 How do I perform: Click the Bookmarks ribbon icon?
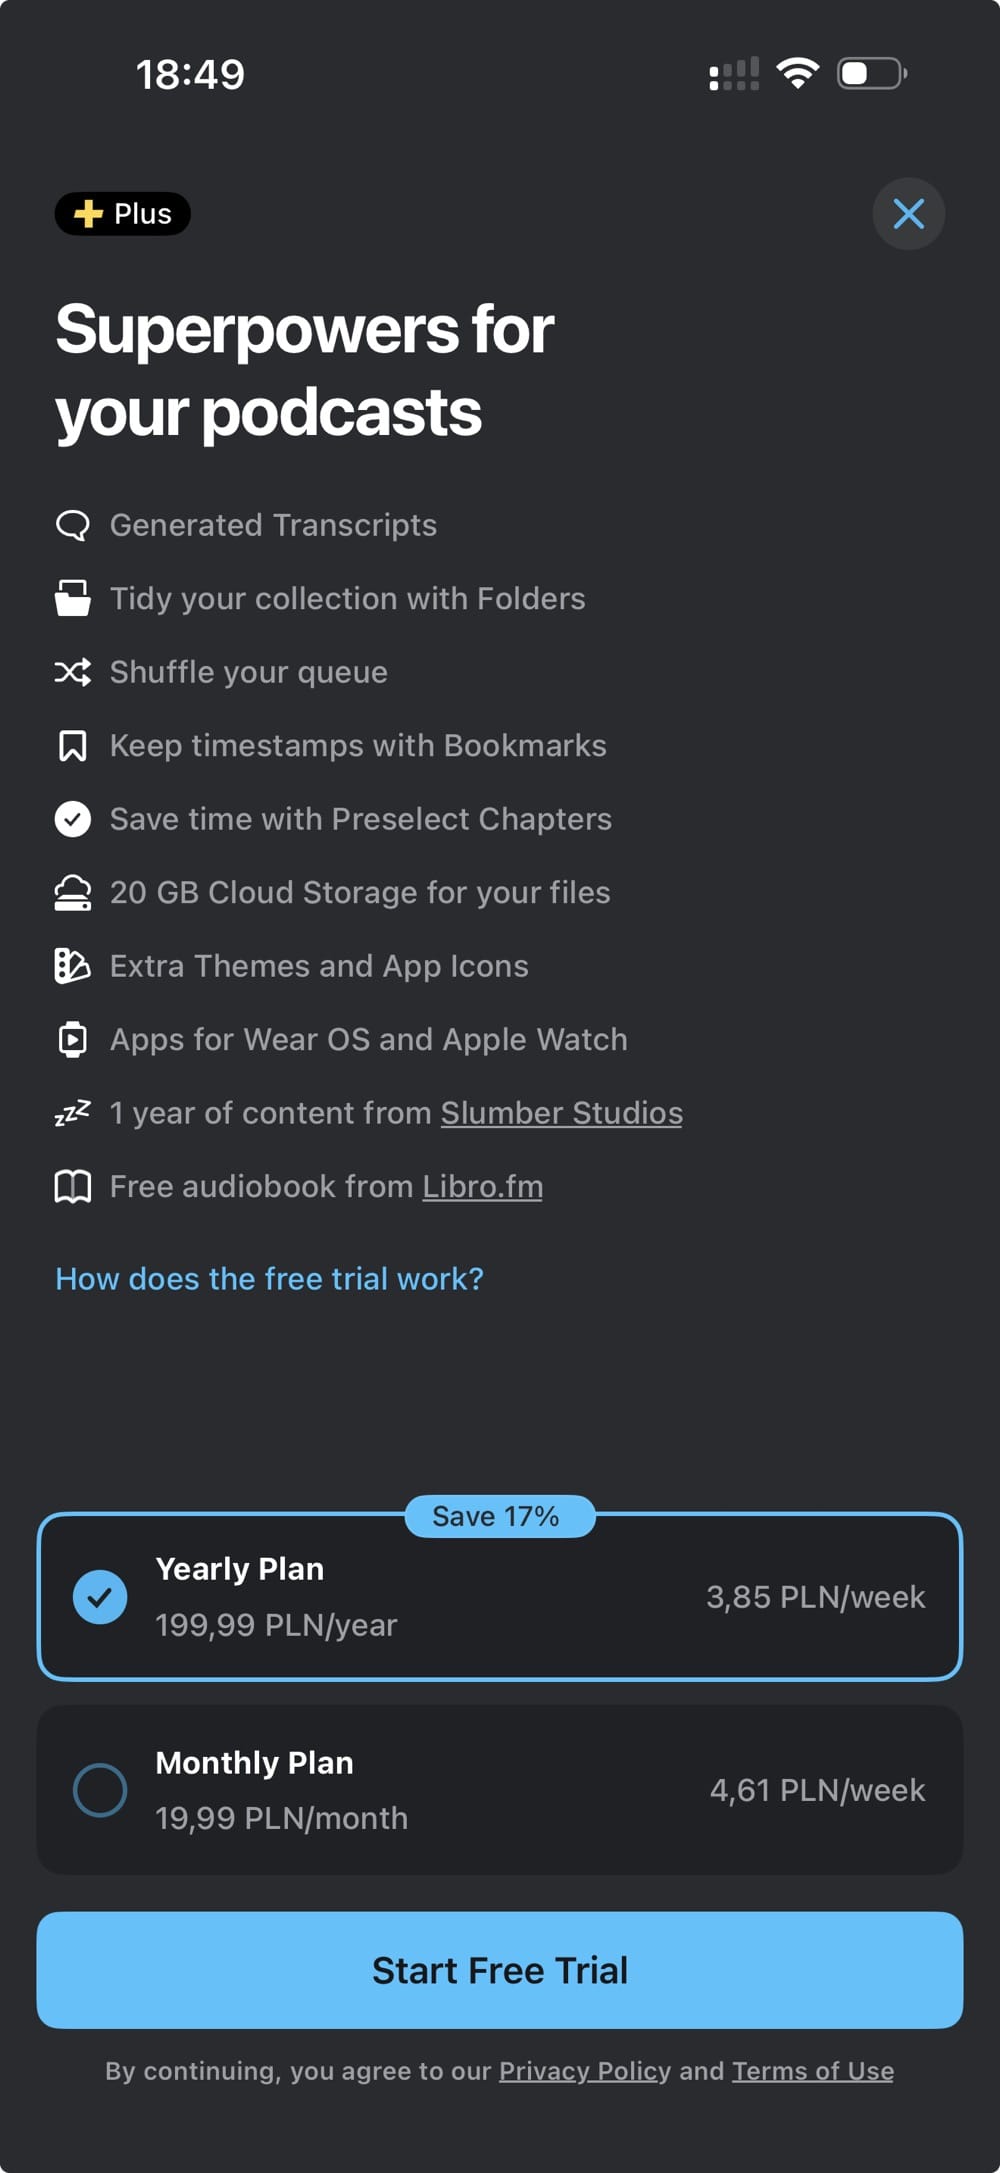click(72, 745)
